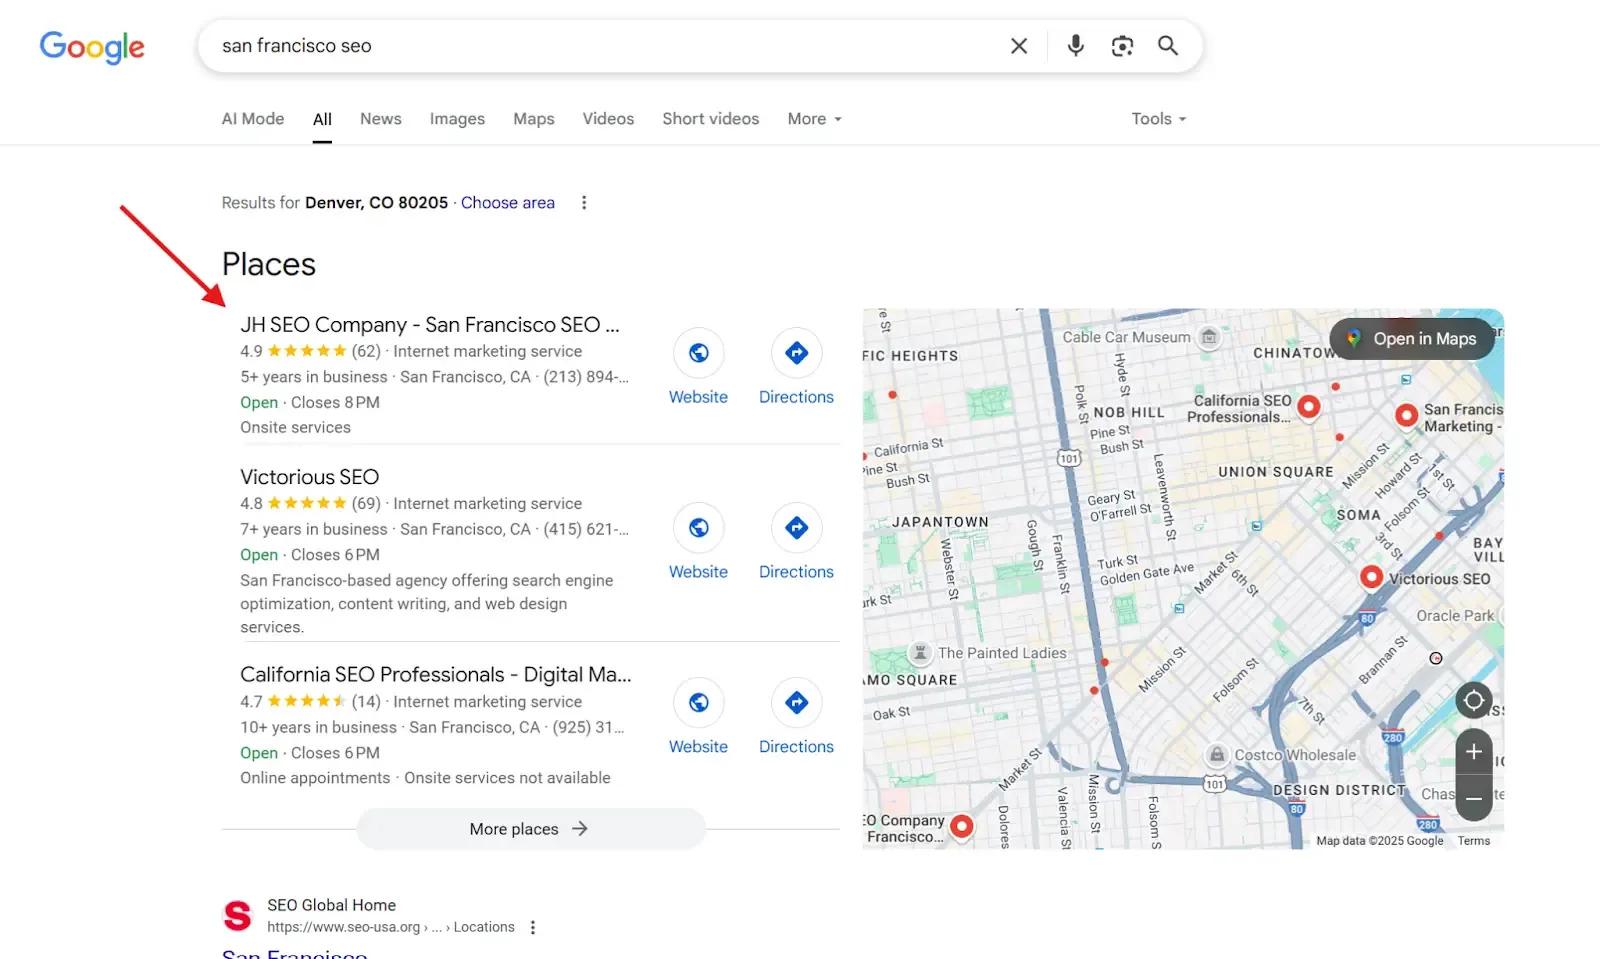
Task: Click the More places button
Action: click(530, 829)
